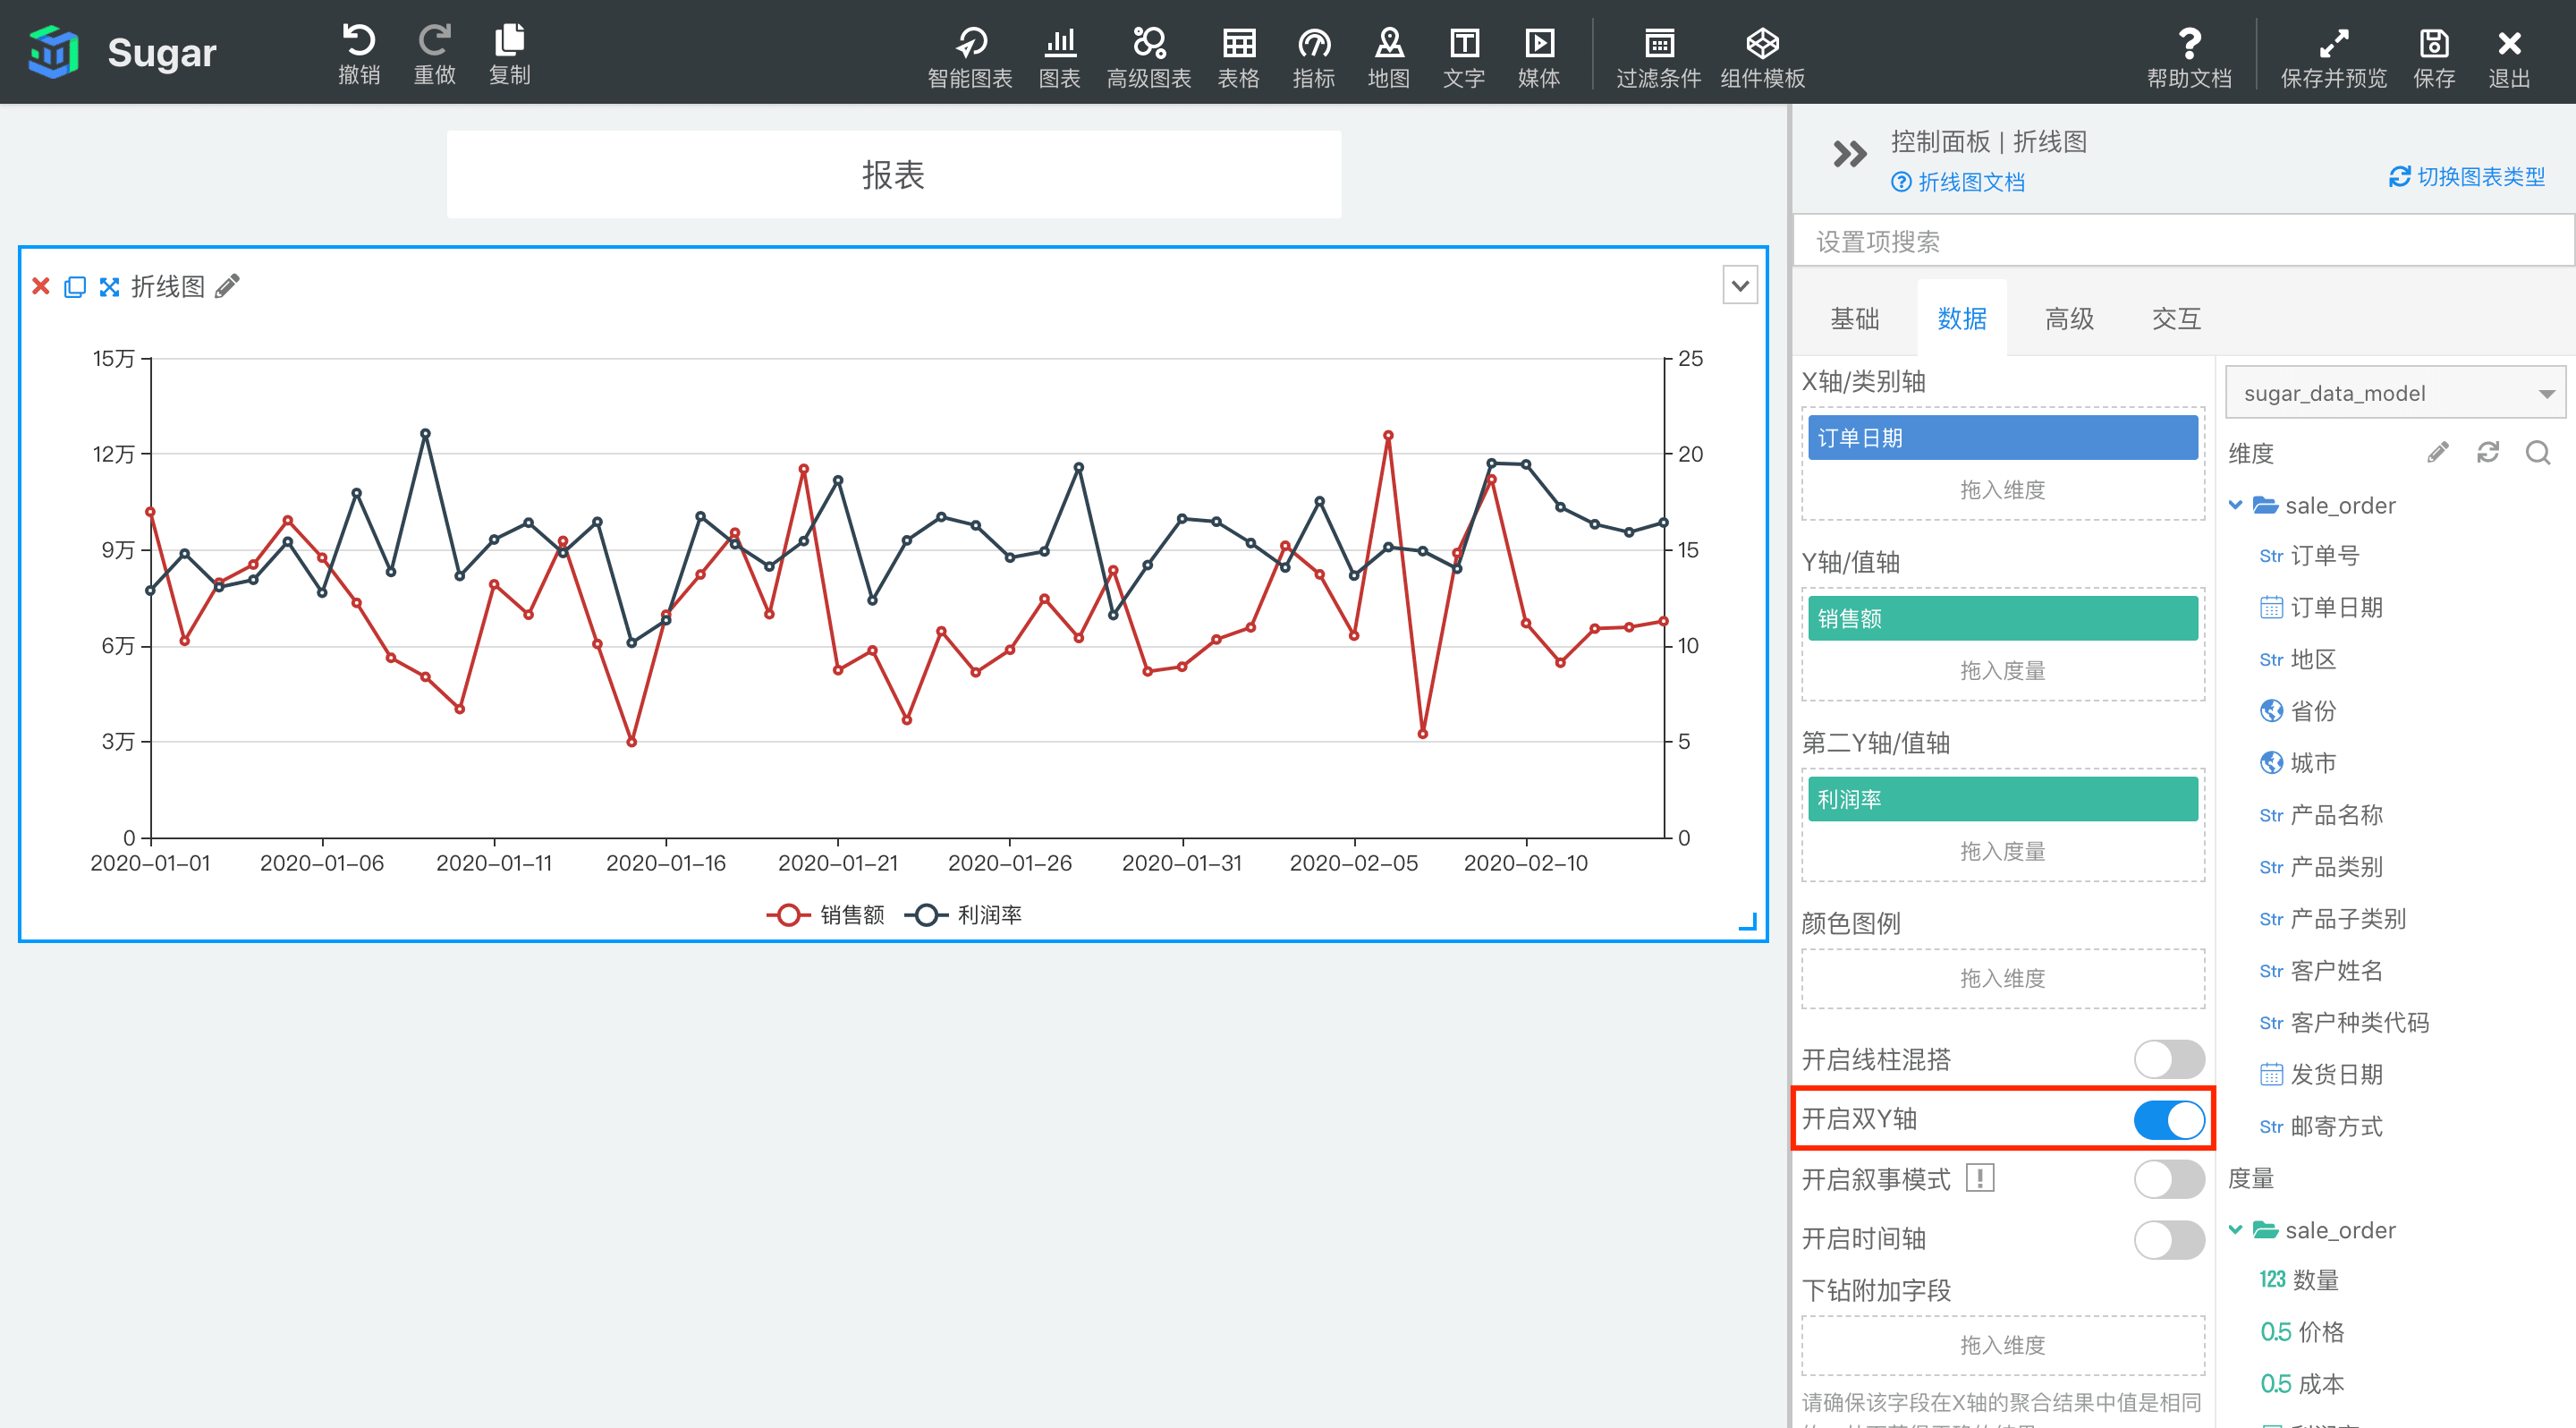Add a filter condition (过滤条件)
Image resolution: width=2576 pixels, height=1428 pixels.
[1658, 56]
